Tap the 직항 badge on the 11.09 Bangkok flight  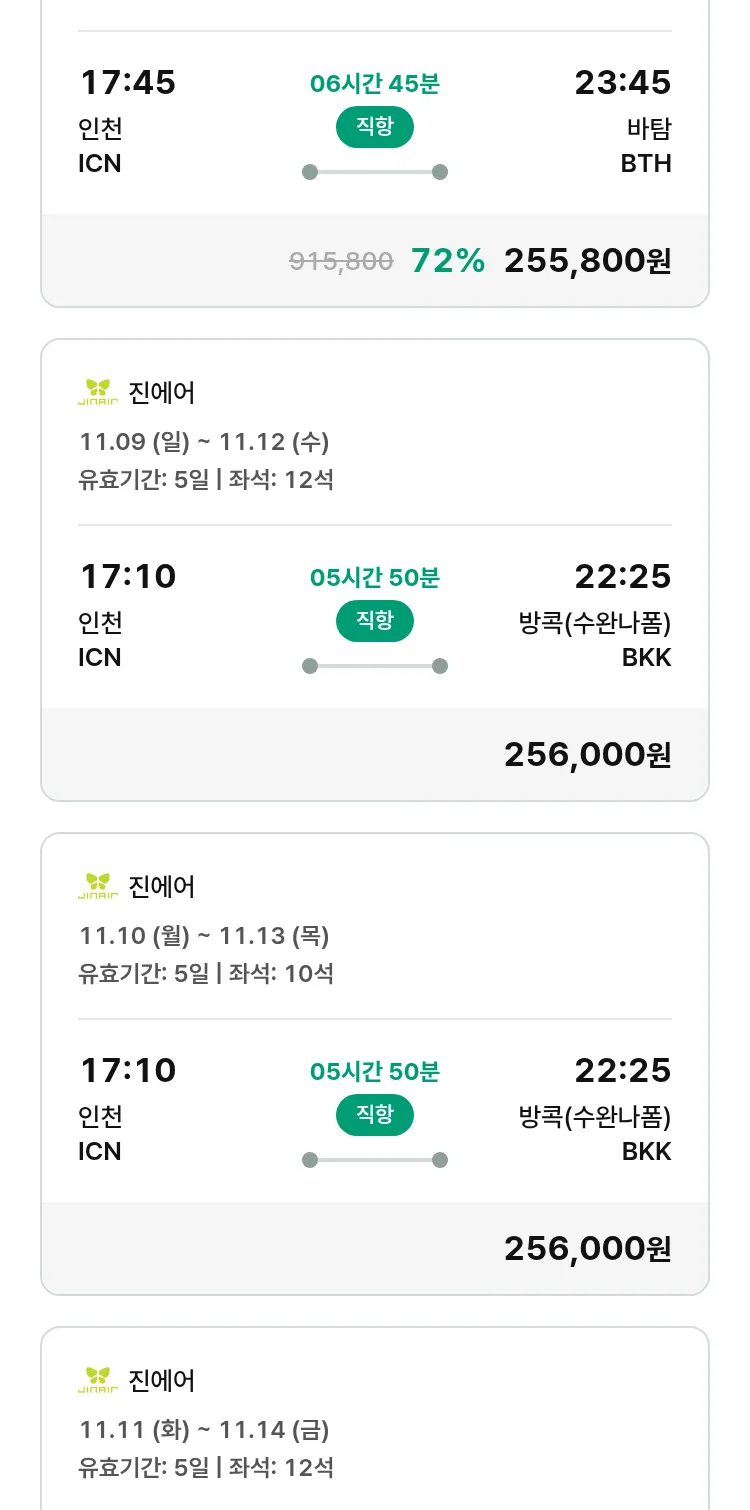374,621
